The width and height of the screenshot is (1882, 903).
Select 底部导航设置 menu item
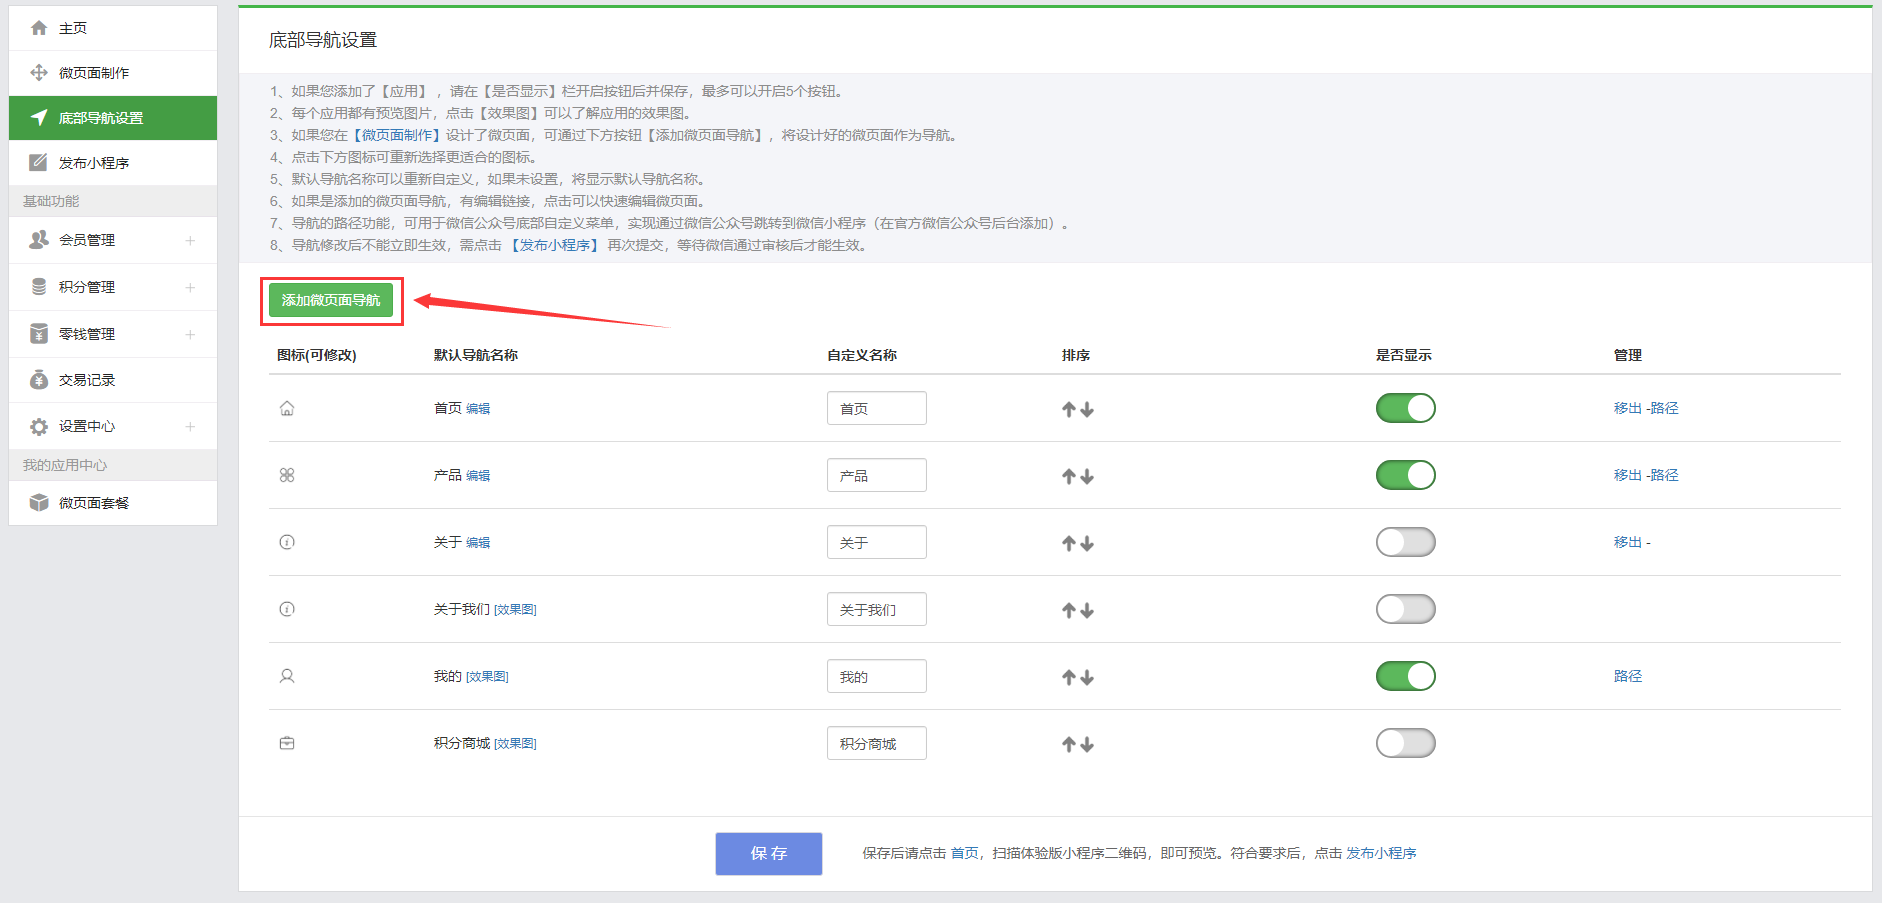[113, 118]
